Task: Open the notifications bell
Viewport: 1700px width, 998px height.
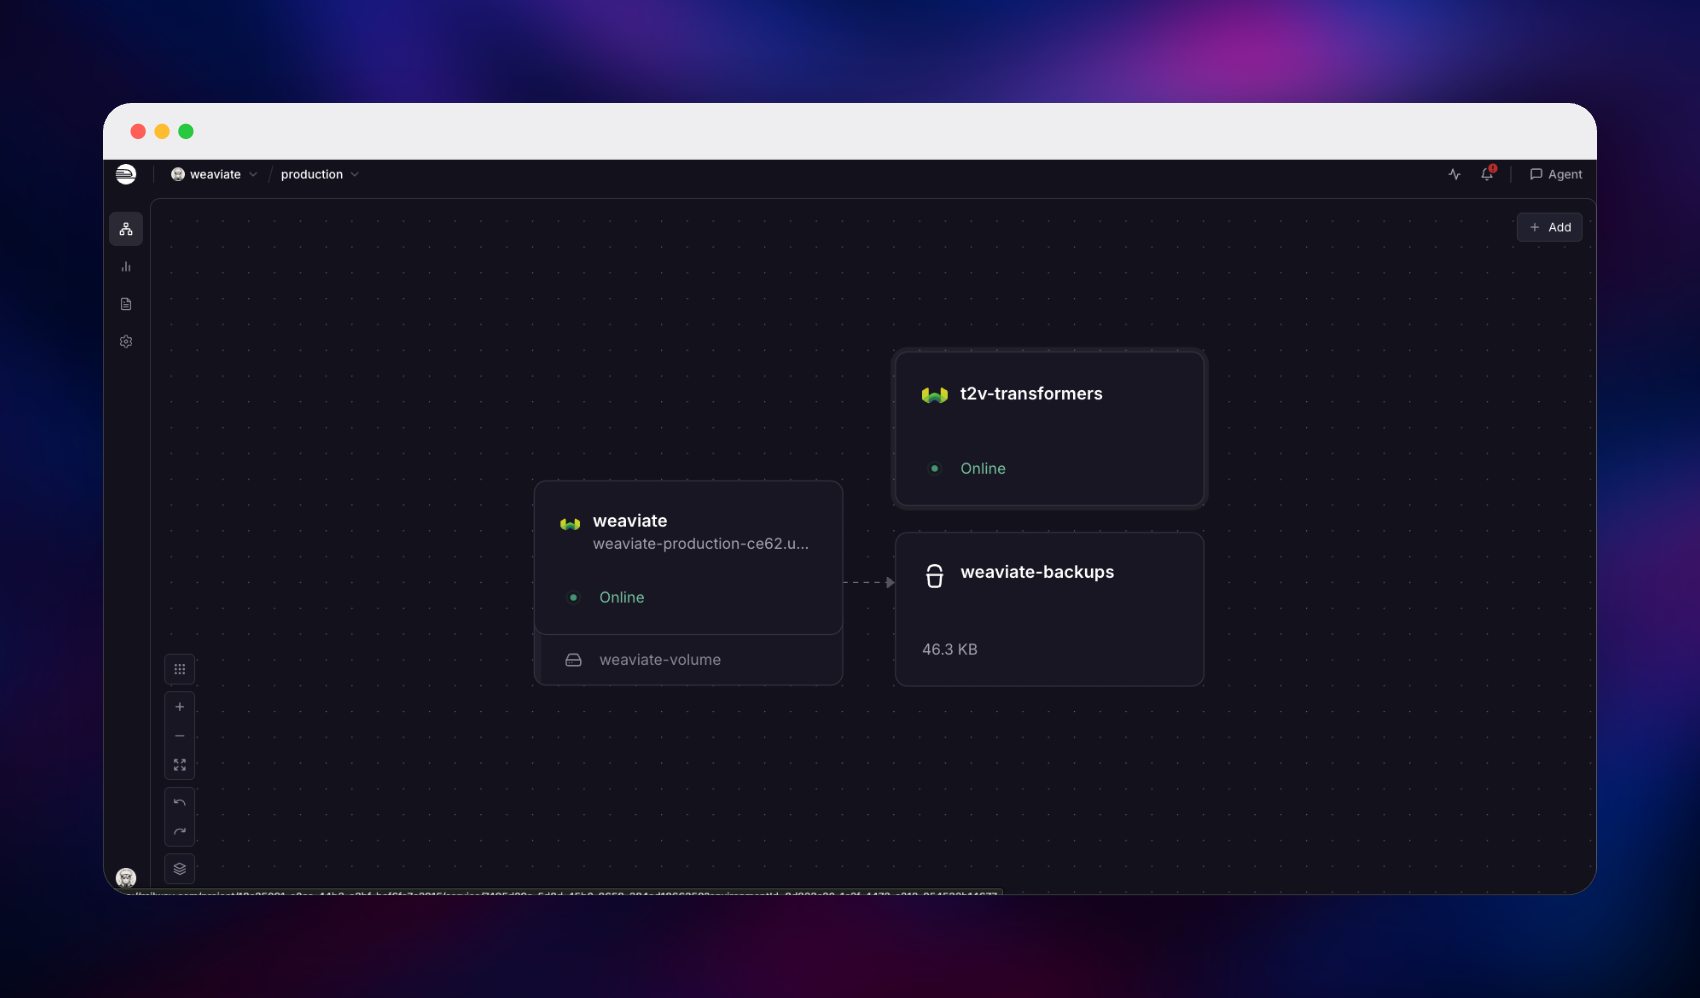Action: 1487,174
